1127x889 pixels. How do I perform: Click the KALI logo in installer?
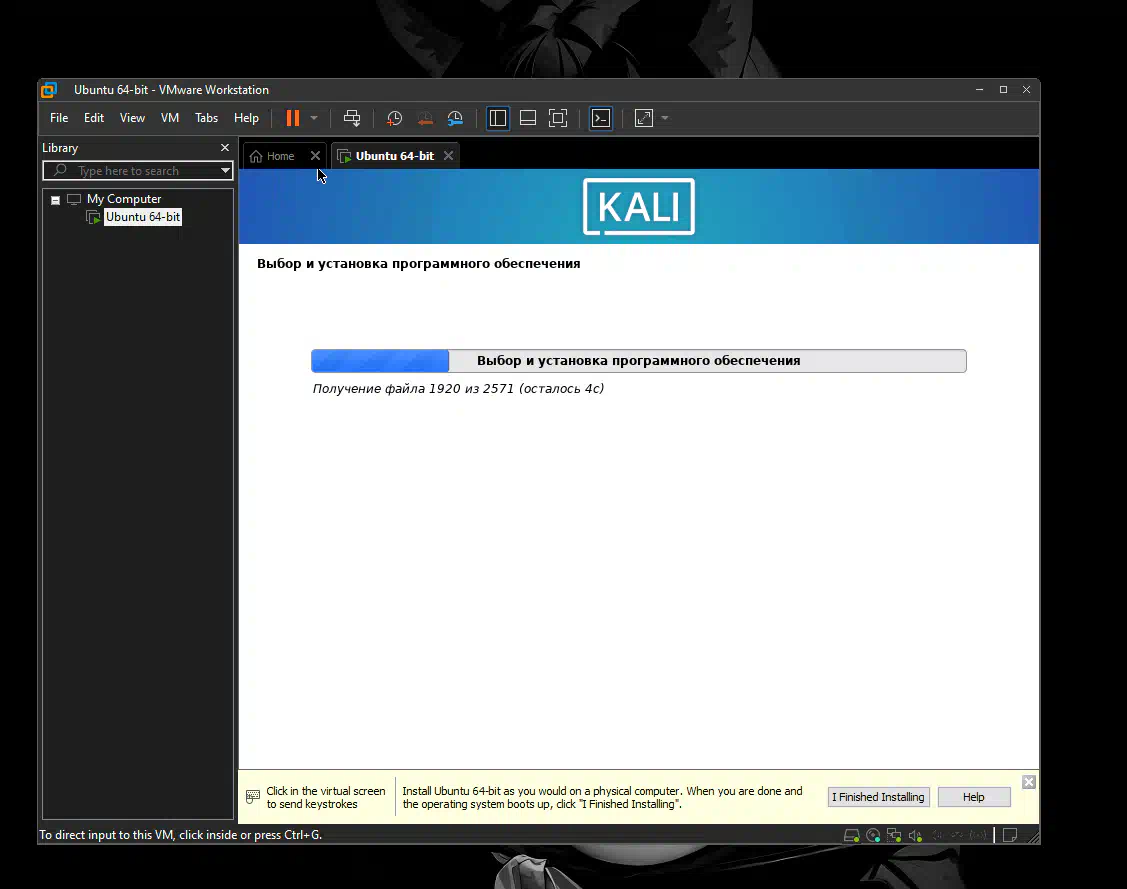click(638, 207)
